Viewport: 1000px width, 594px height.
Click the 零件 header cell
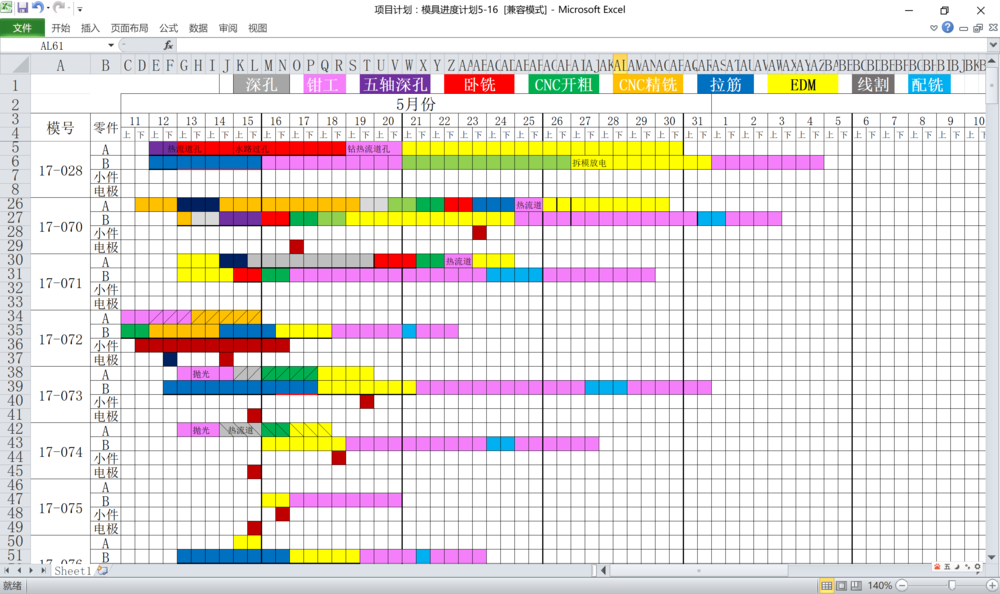coord(105,128)
